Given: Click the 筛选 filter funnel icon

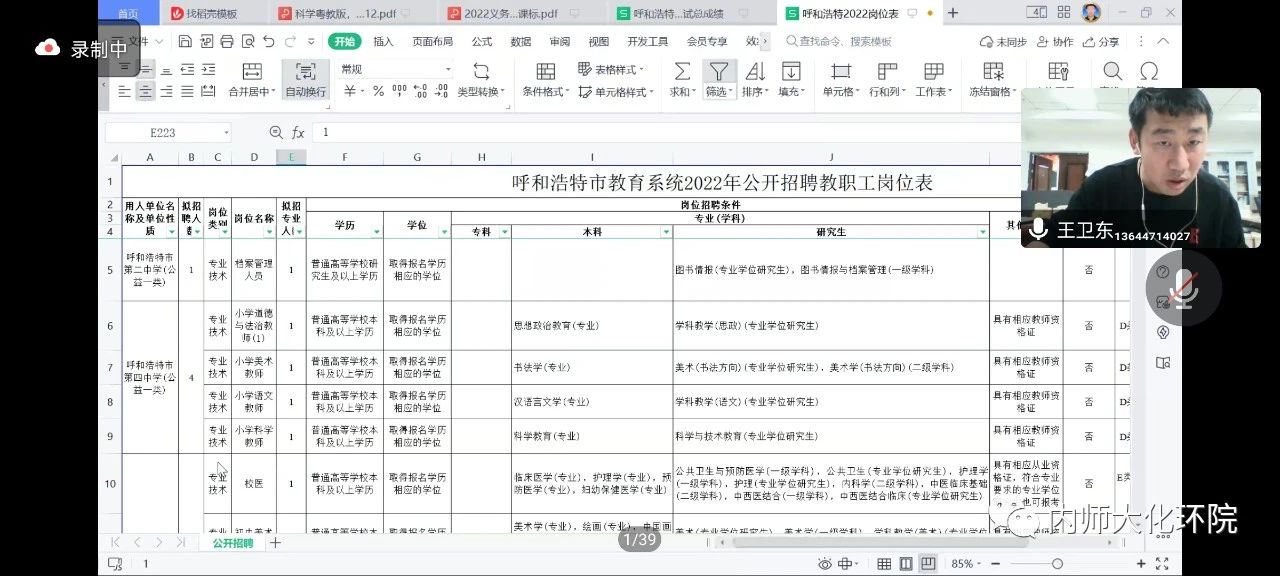Looking at the screenshot, I should coord(718,72).
